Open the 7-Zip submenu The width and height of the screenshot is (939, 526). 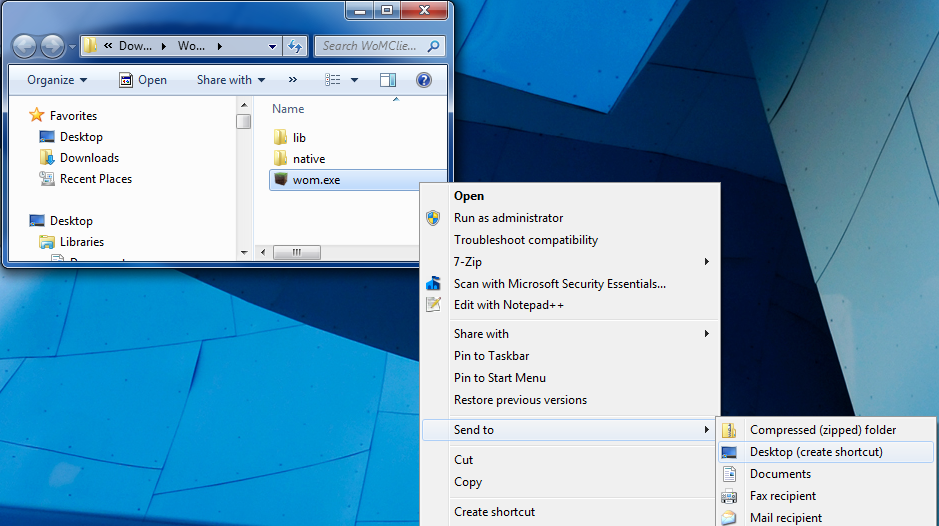(570, 262)
